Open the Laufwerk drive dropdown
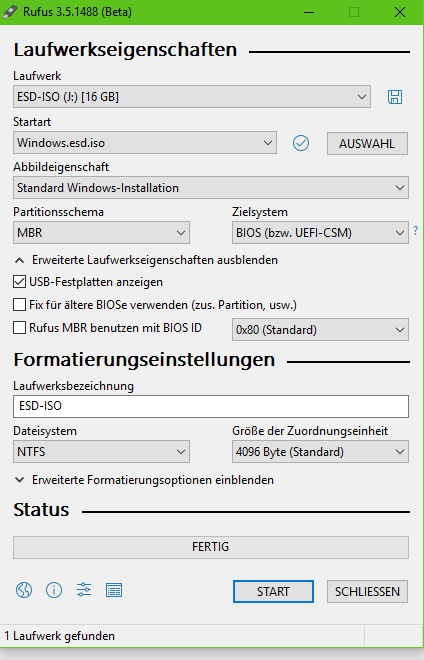 pos(192,97)
